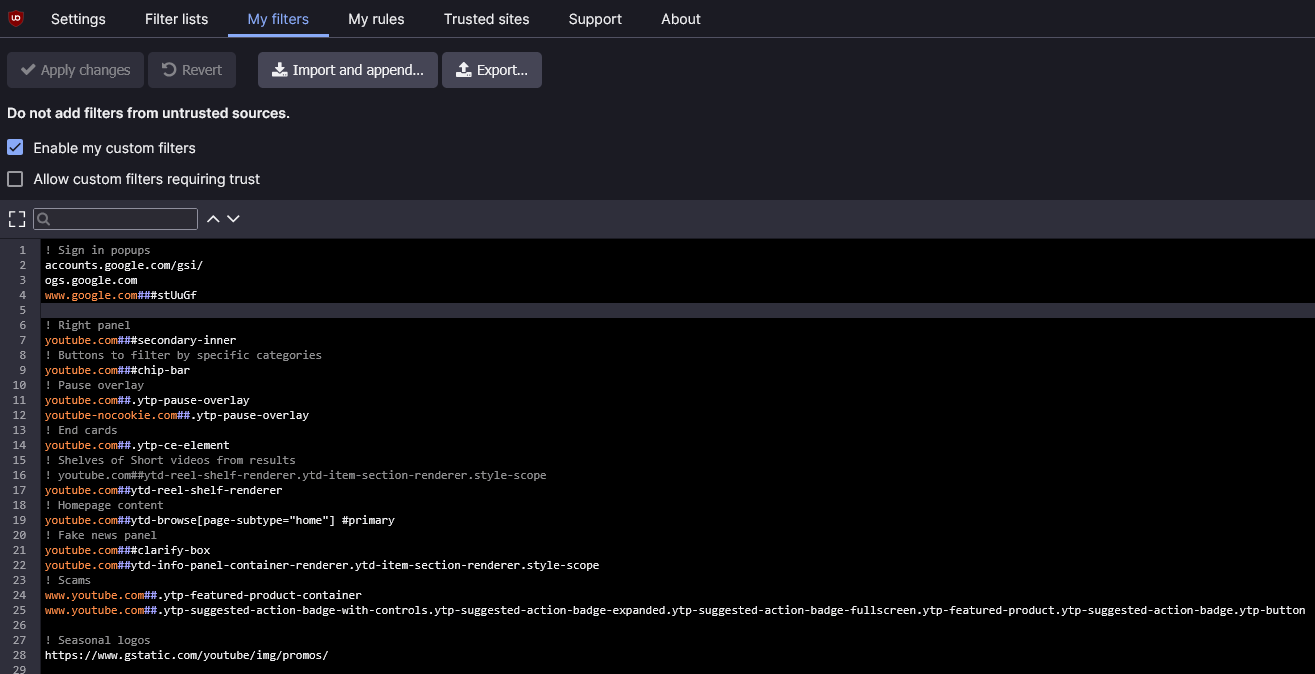
Task: Click the youtube-nocookie.com pause overlay filter
Action: [177, 415]
